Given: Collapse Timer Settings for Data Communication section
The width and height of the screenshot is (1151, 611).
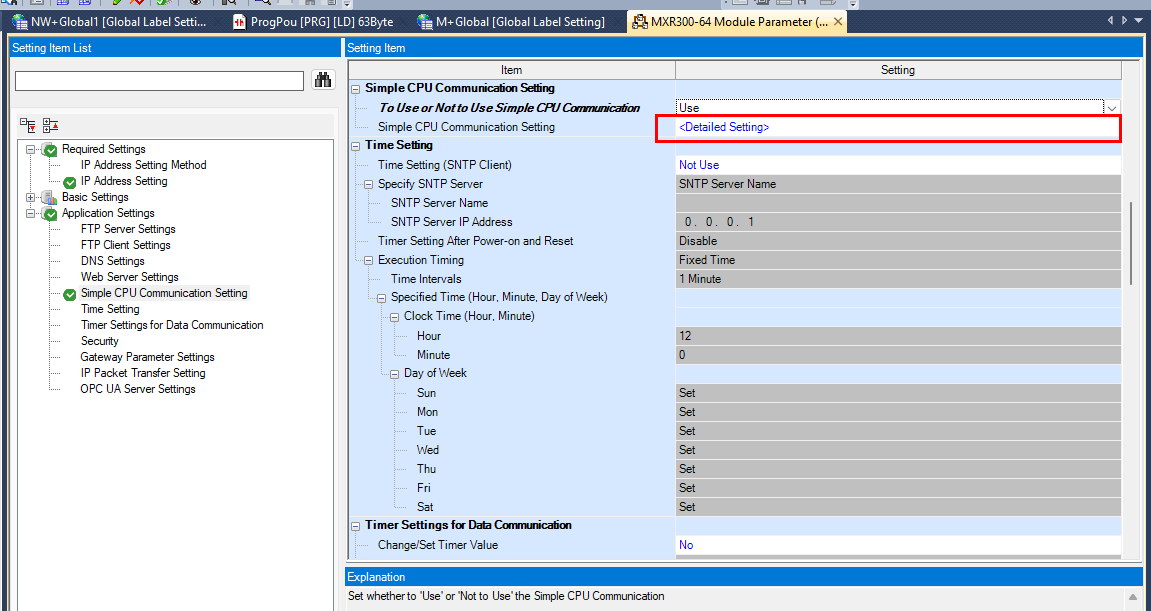Looking at the screenshot, I should [356, 526].
